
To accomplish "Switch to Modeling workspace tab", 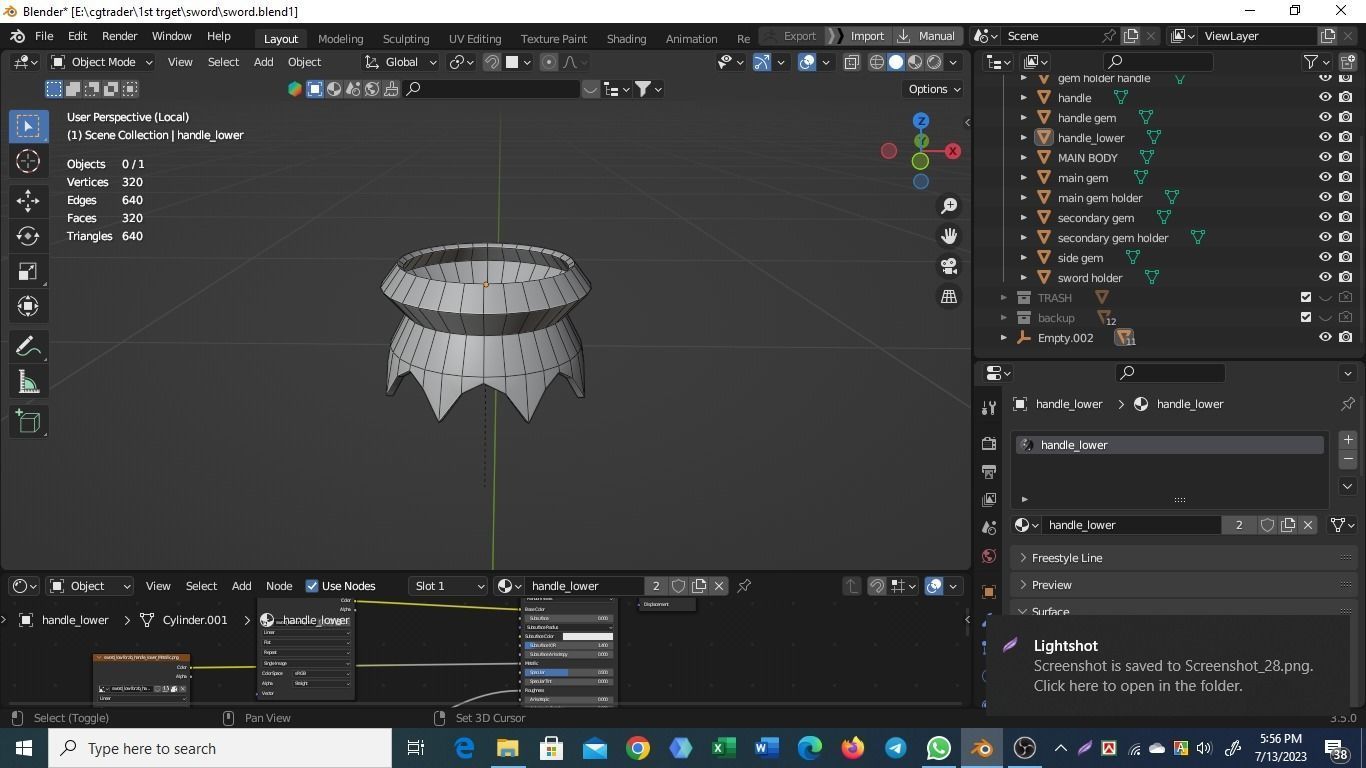I will [340, 38].
